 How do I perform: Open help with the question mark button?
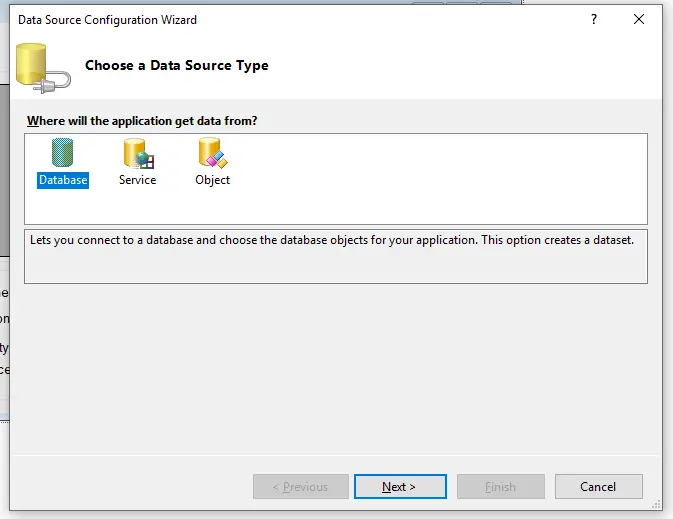(594, 19)
